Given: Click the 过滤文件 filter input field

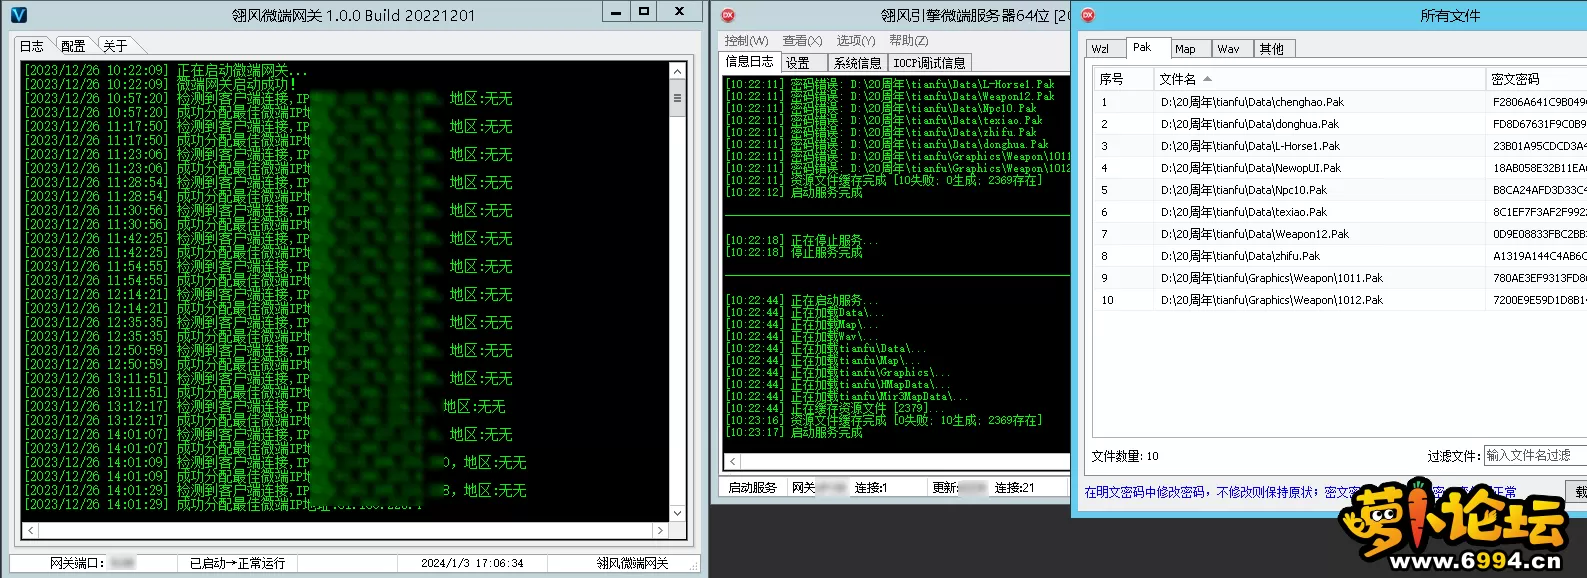Looking at the screenshot, I should tap(1535, 455).
